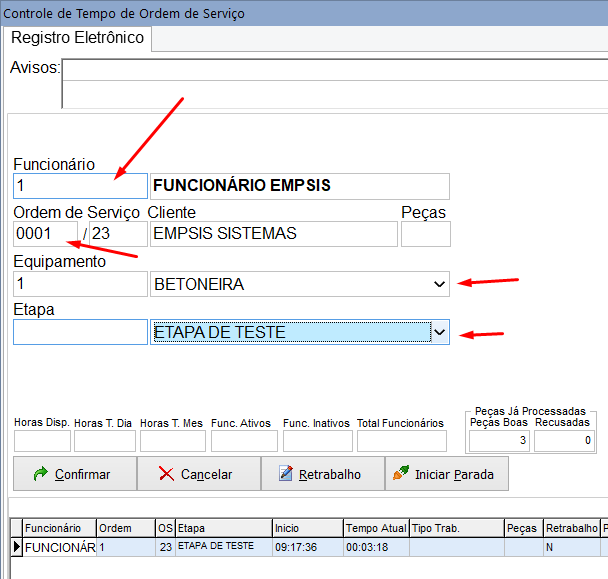Image resolution: width=608 pixels, height=579 pixels.
Task: Click the green arrow Confirmar icon
Action: tap(40, 474)
